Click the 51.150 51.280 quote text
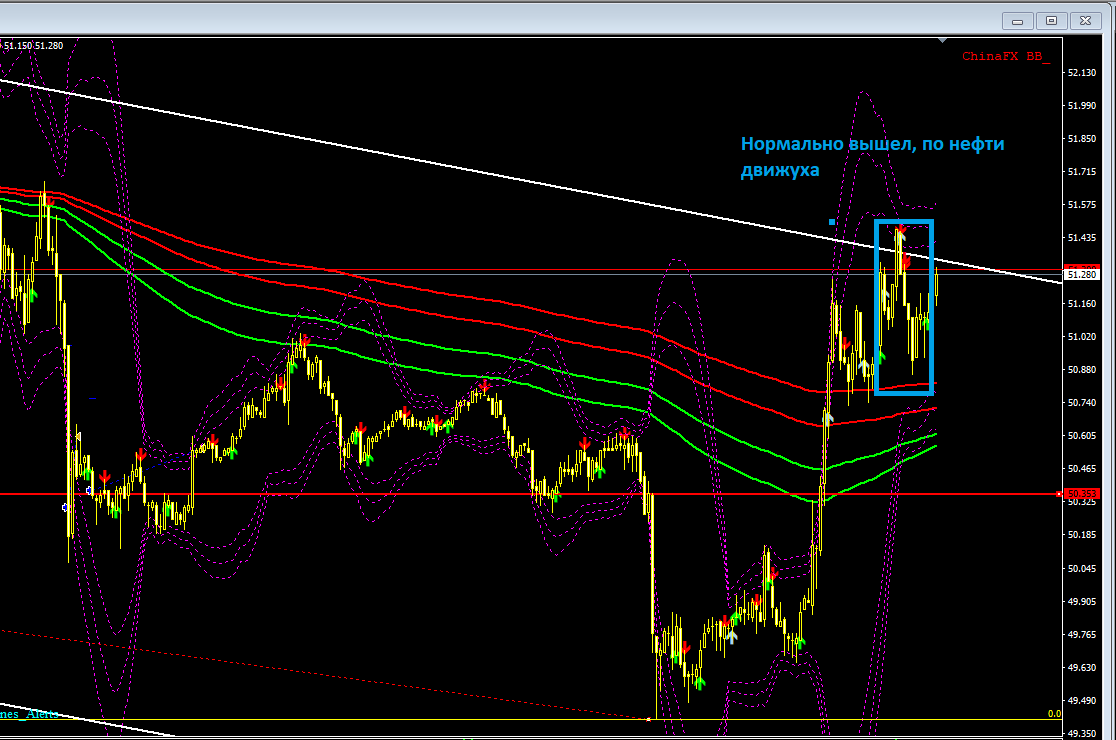Screen dimensions: 1116x740 click(33, 46)
